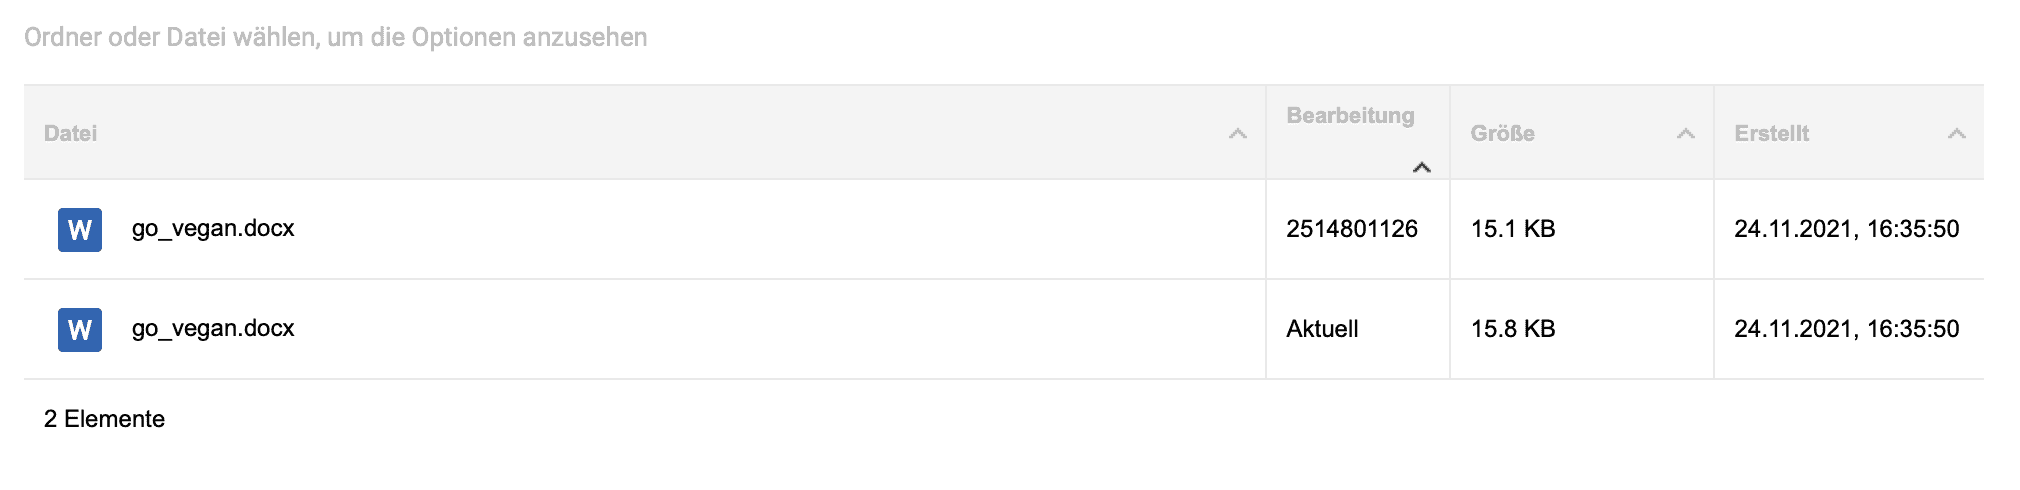Click creation date of Aktuell file row
2020x490 pixels.
pyautogui.click(x=1846, y=329)
